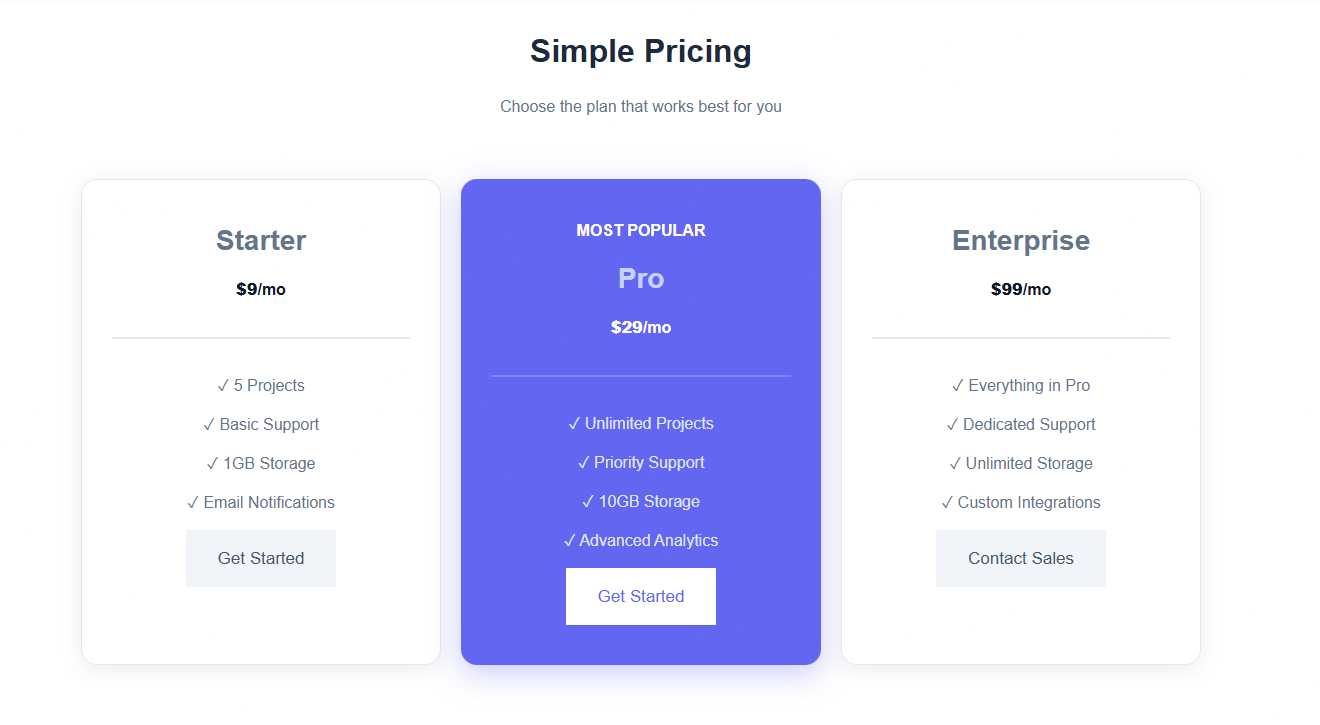Click the Advanced Analytics checkmark item
This screenshot has height=725, width=1320.
coord(641,540)
